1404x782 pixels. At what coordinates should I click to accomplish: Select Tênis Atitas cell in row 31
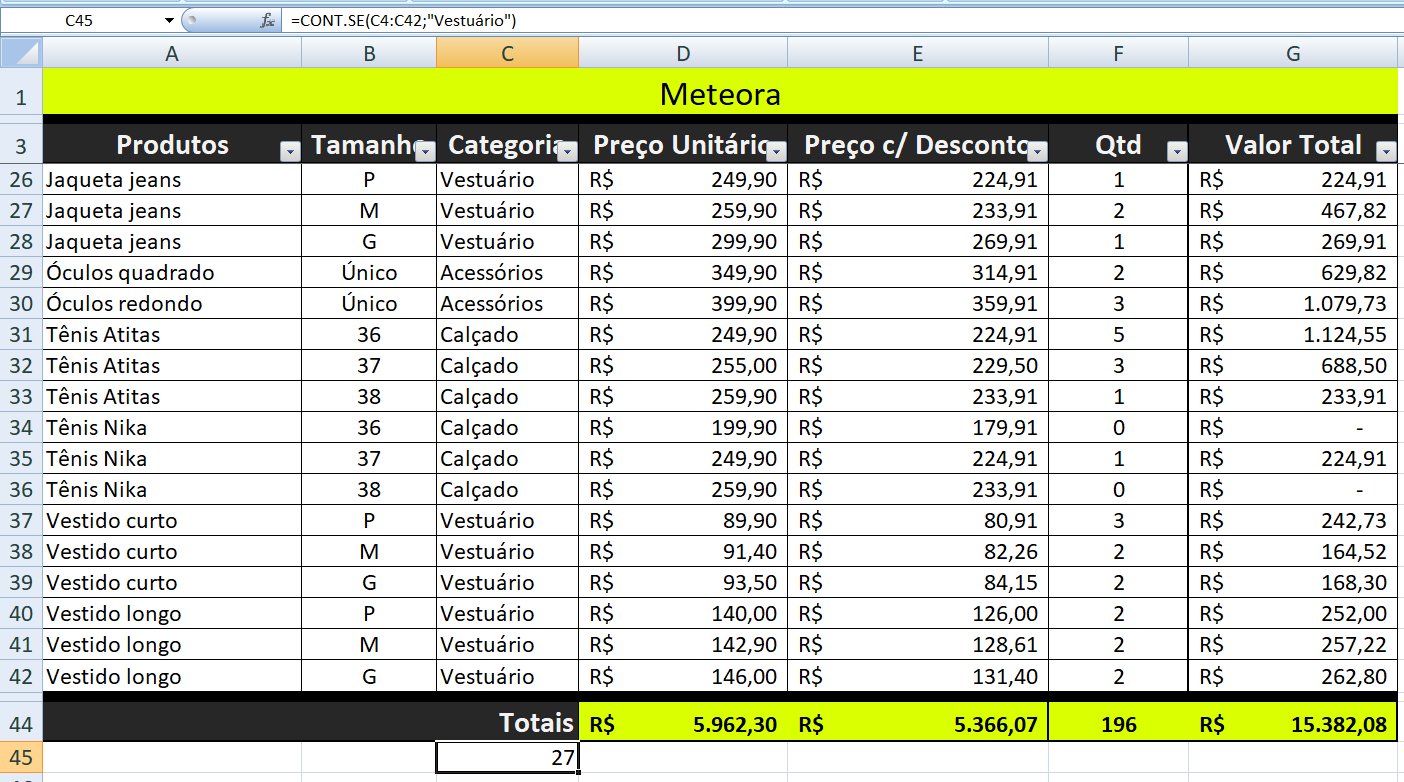click(172, 335)
